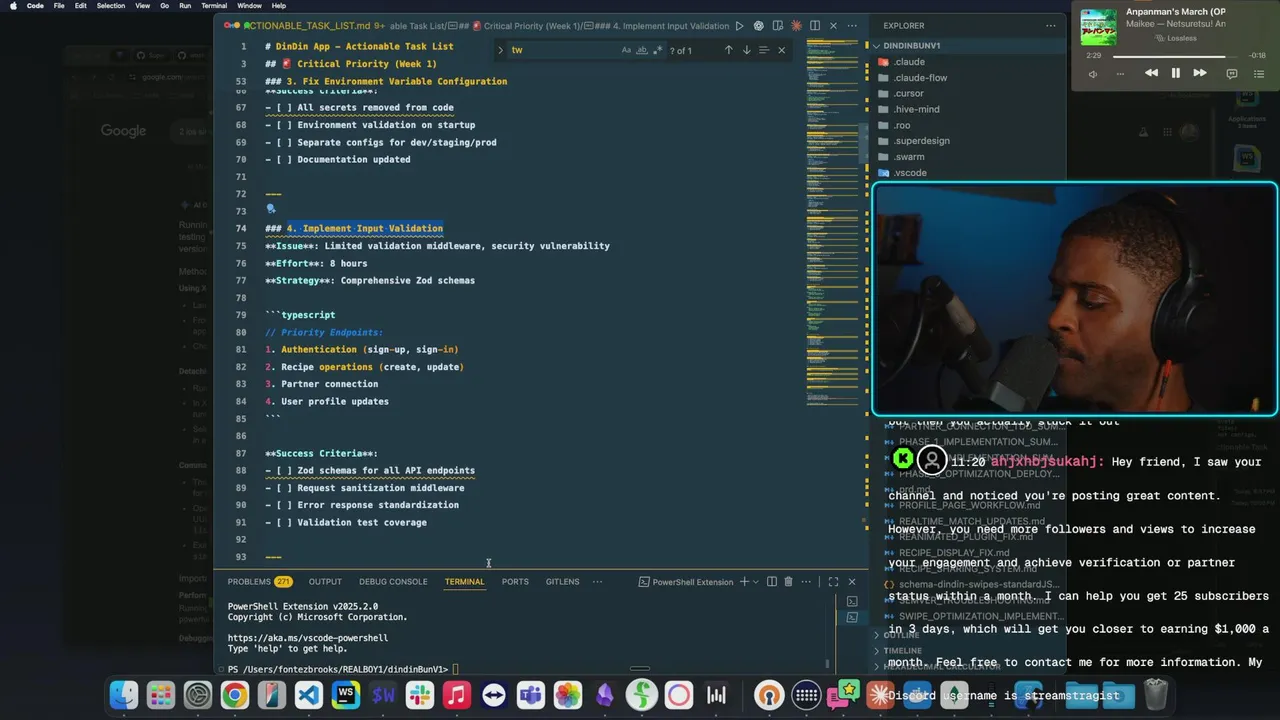Click the music widget volume icon
The width and height of the screenshot is (1280, 720).
(1092, 74)
